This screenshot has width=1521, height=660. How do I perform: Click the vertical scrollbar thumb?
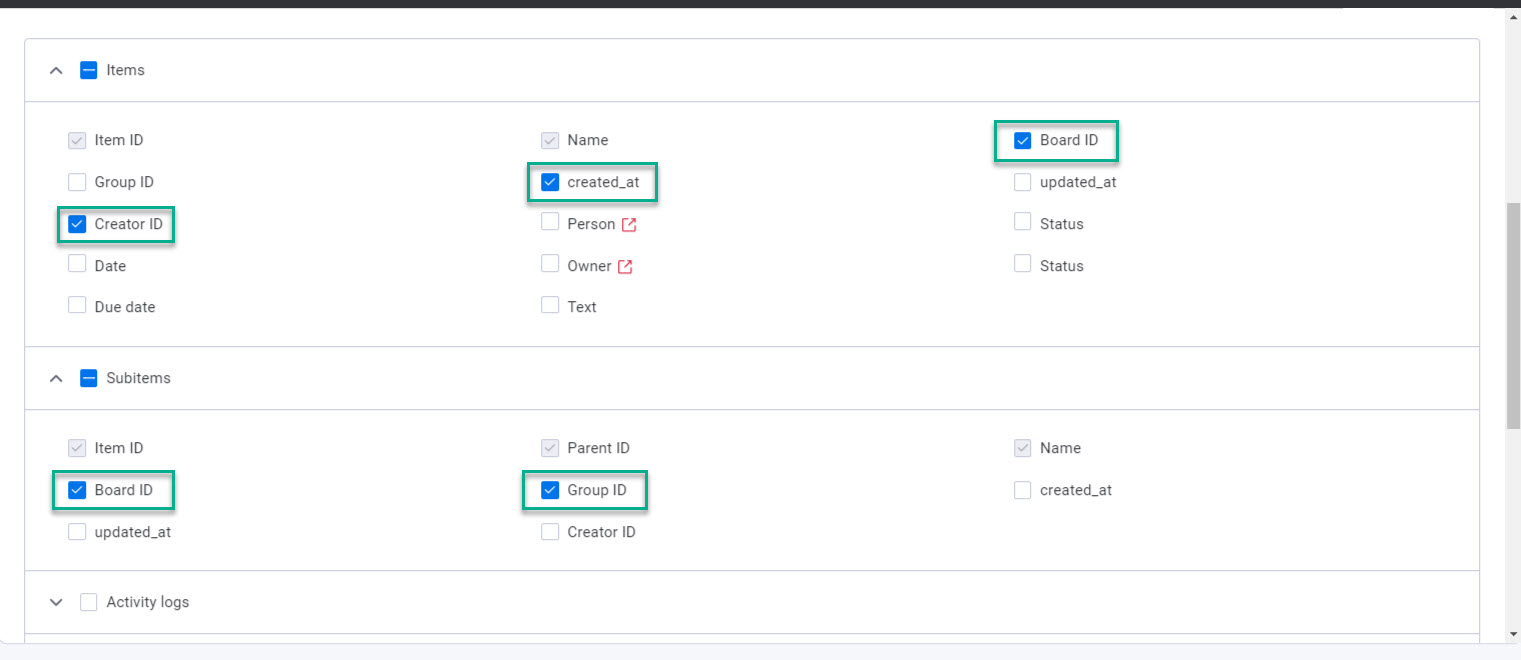(1513, 315)
